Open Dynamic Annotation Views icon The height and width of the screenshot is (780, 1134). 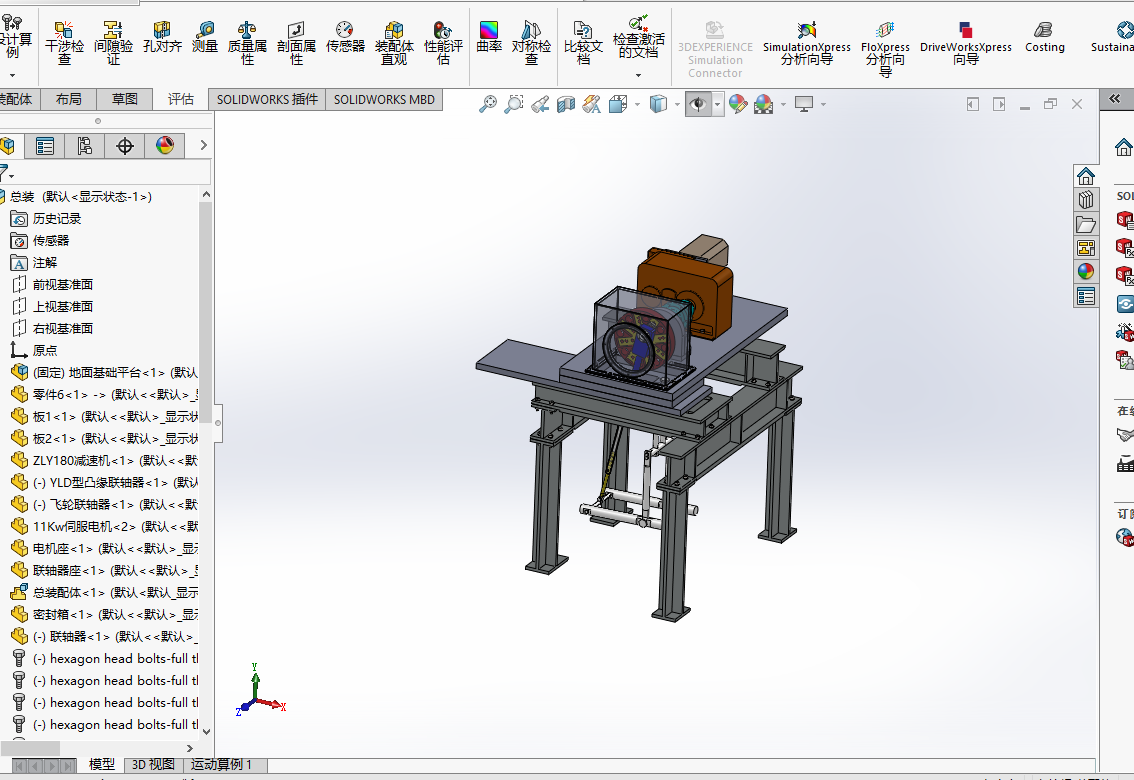[592, 105]
